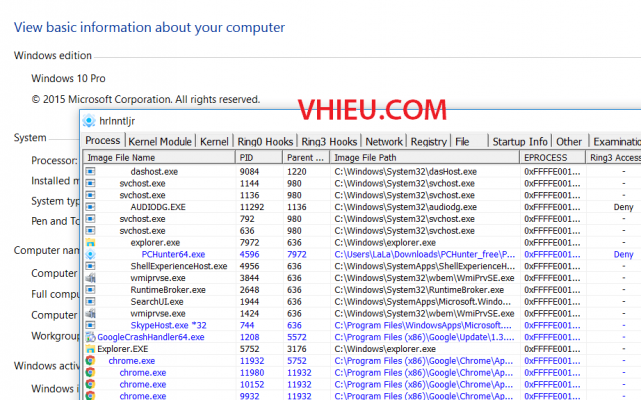Click the folder icon beside explorer.exe PID 7972
The image size is (641, 400).
point(90,243)
